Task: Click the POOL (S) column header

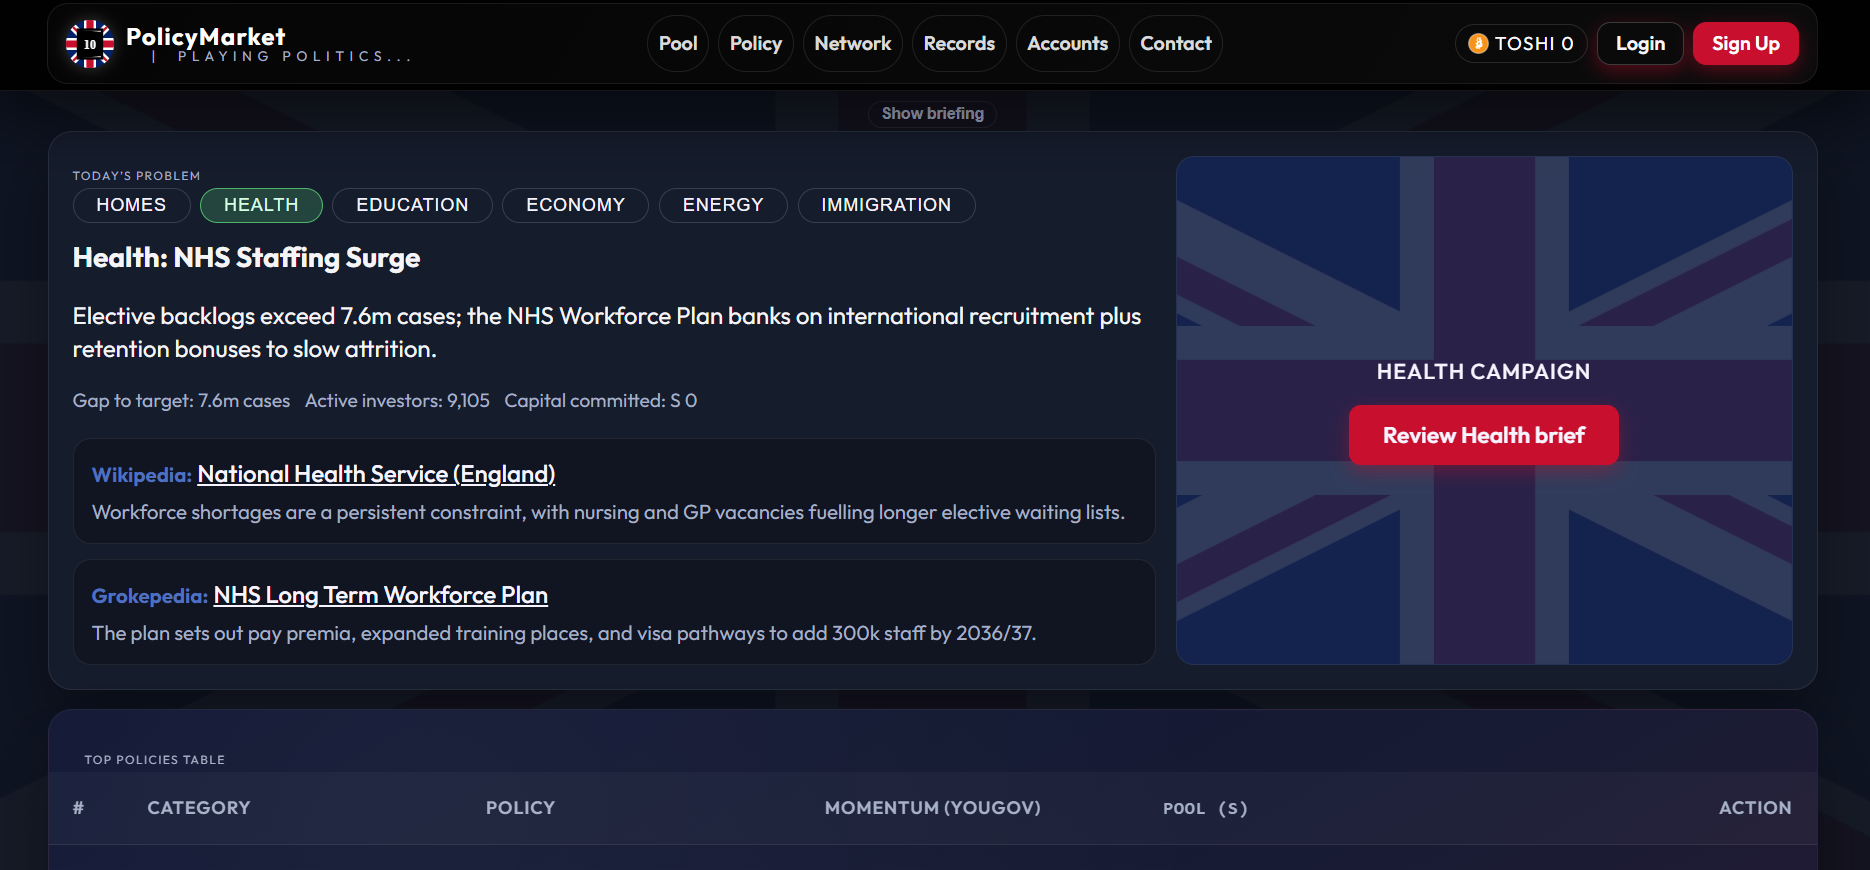Action: coord(1205,809)
